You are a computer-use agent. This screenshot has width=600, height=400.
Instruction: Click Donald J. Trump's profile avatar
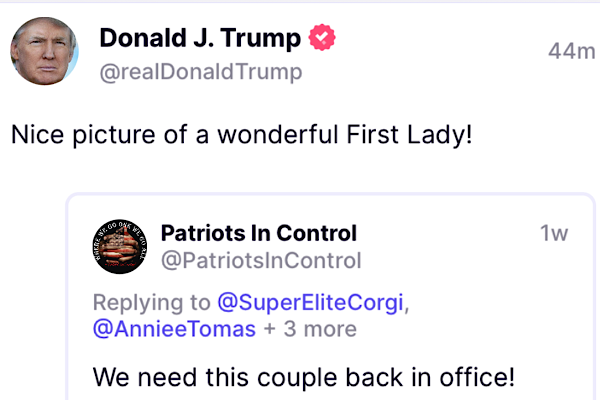(44, 51)
